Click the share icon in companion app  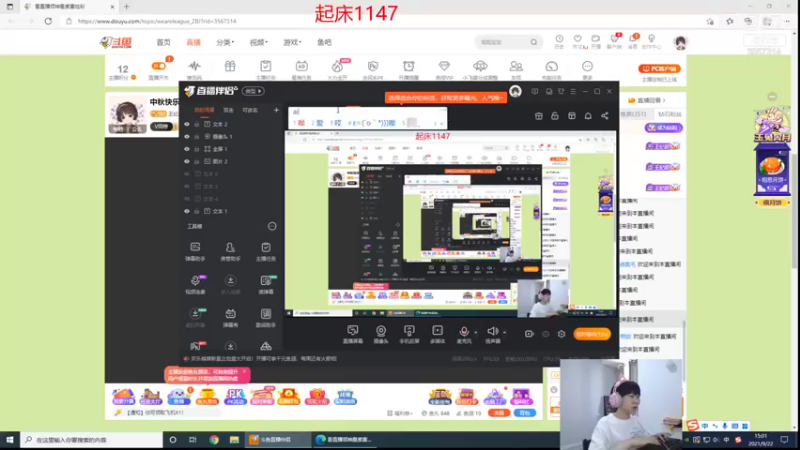pyautogui.click(x=605, y=116)
